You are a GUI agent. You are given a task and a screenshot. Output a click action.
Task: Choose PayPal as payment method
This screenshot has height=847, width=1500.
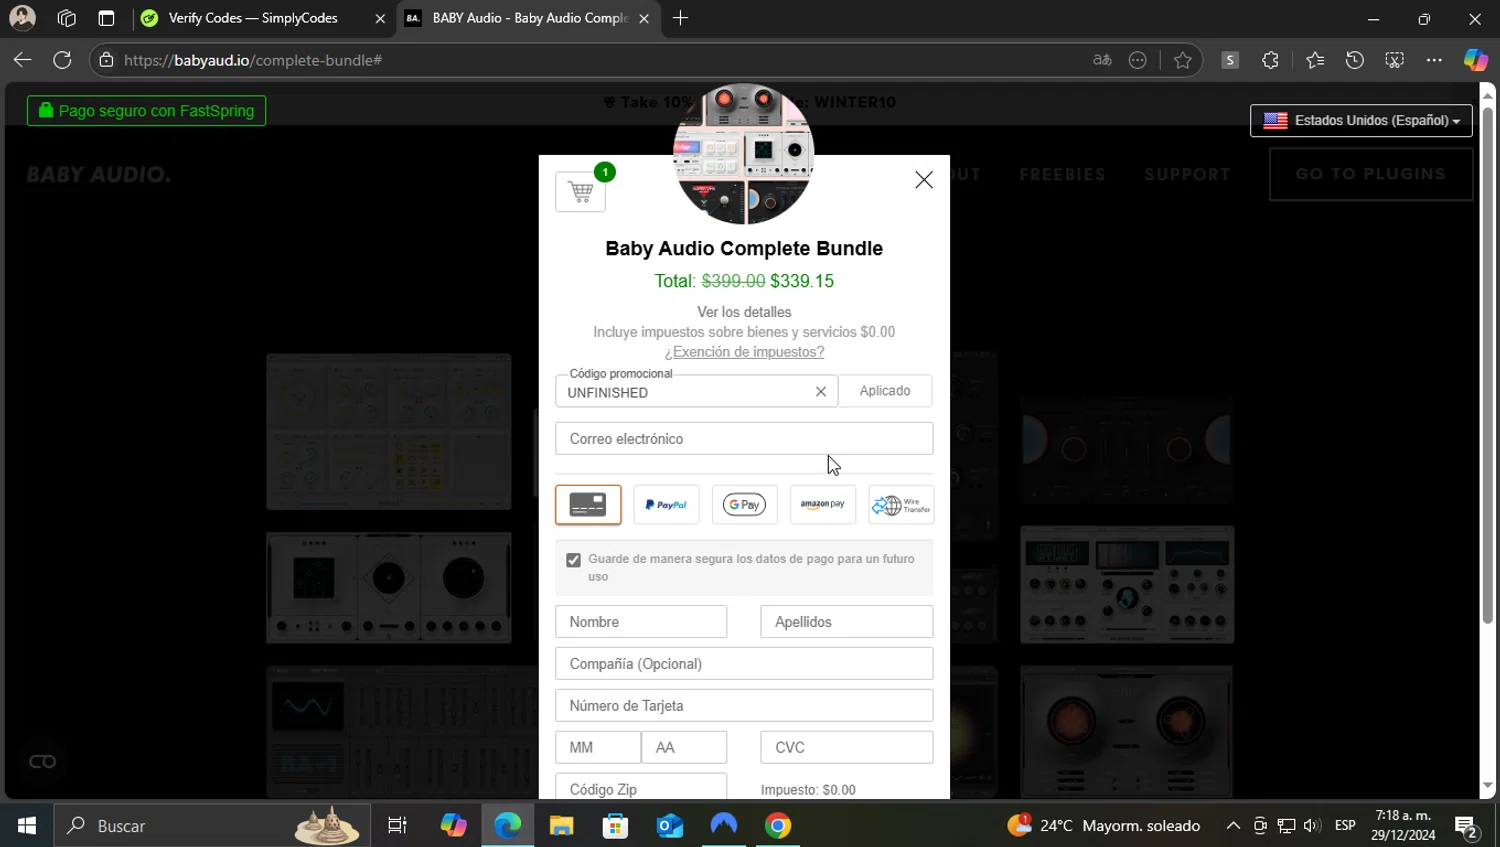666,505
